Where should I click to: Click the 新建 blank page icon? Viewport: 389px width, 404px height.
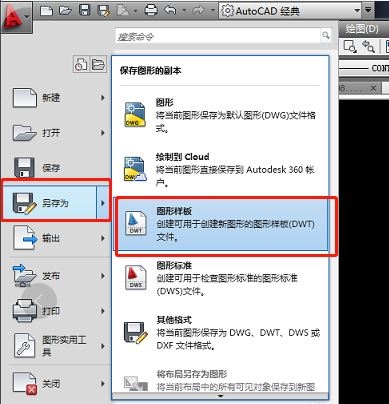(24, 97)
